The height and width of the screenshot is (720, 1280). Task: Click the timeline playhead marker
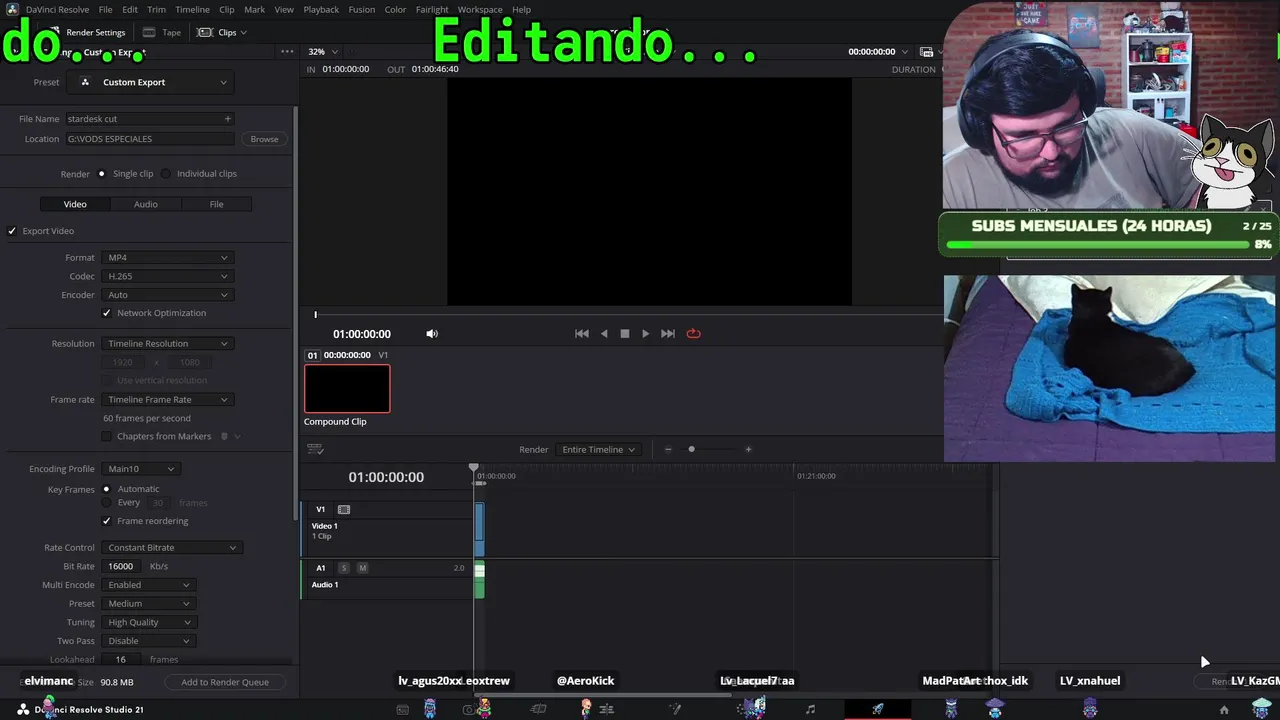[474, 468]
